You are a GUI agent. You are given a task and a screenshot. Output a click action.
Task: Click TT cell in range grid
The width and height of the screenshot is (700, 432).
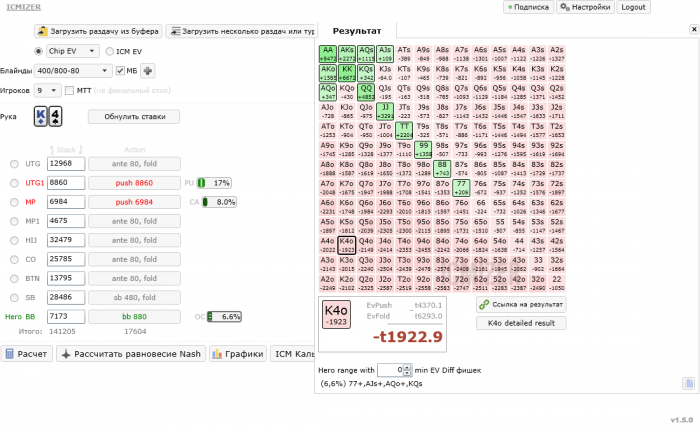[404, 131]
